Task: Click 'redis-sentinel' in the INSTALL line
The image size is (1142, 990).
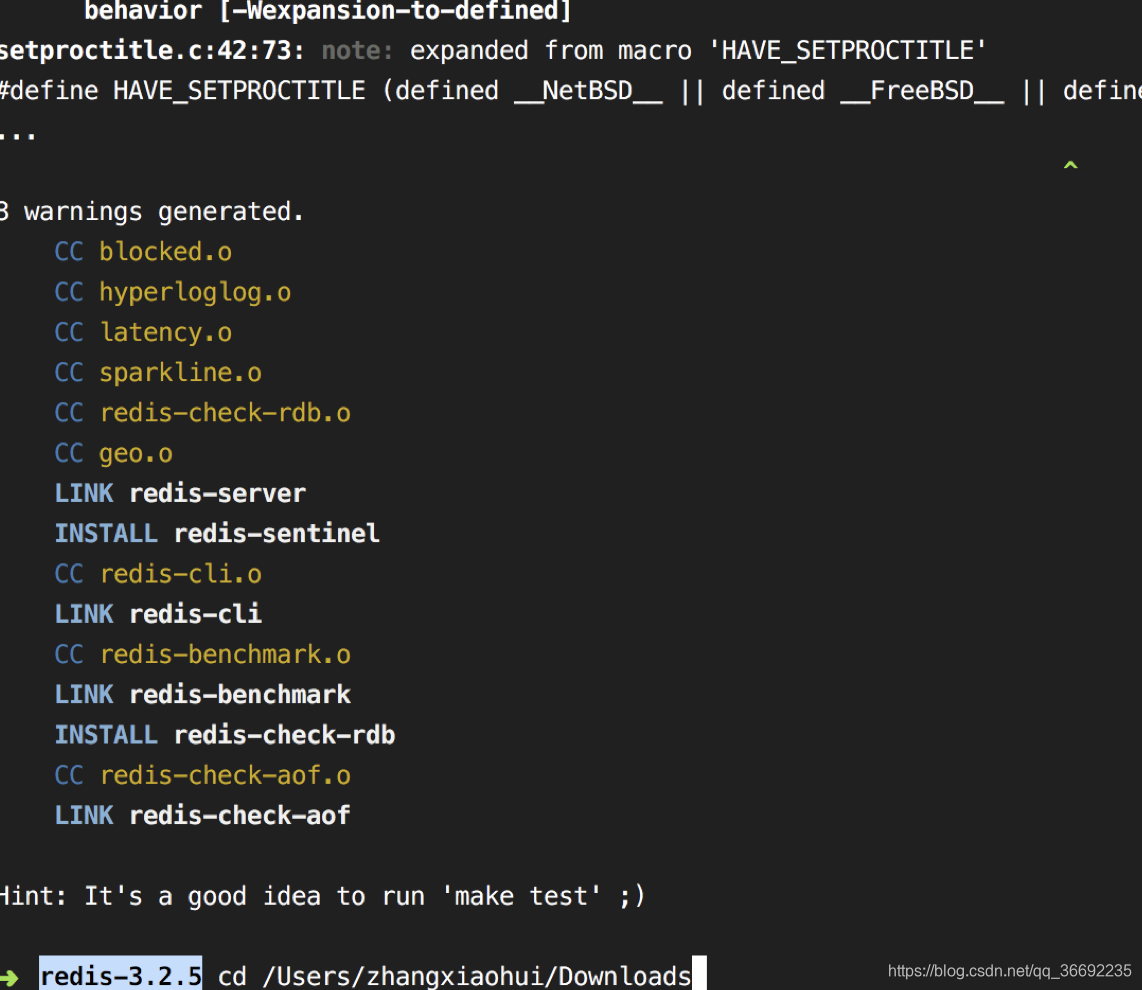Action: pyautogui.click(x=276, y=534)
